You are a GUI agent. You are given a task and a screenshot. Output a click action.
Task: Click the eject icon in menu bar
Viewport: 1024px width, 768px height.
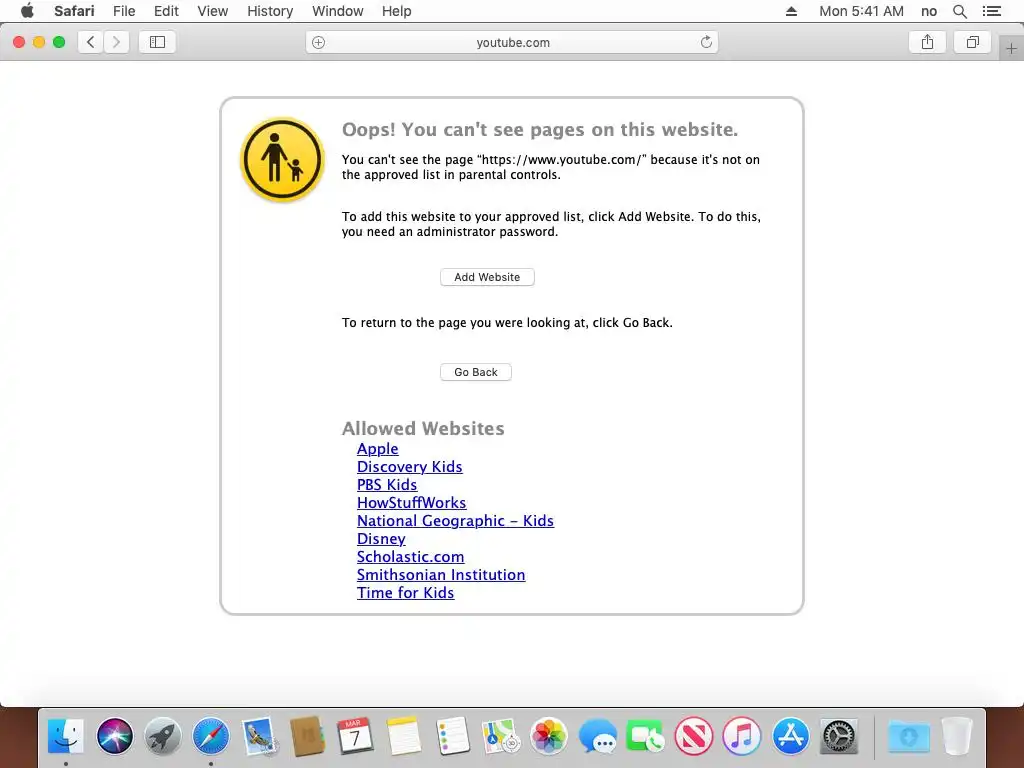(791, 11)
